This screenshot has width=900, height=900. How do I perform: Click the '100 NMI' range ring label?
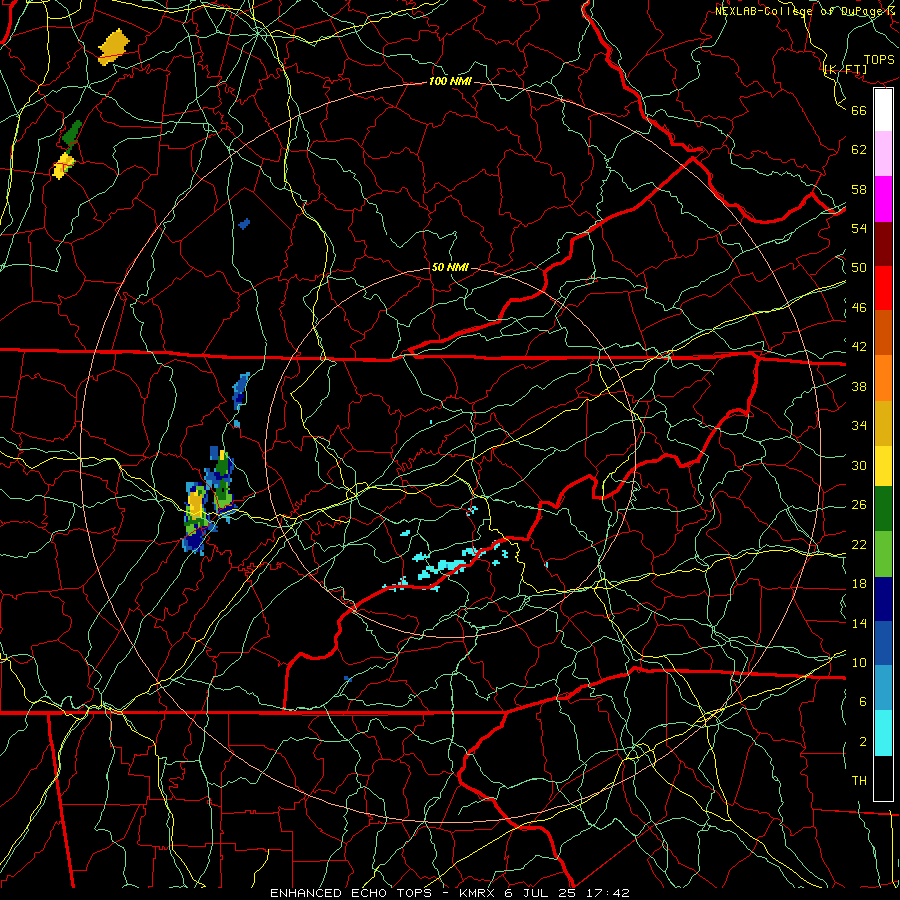[450, 82]
